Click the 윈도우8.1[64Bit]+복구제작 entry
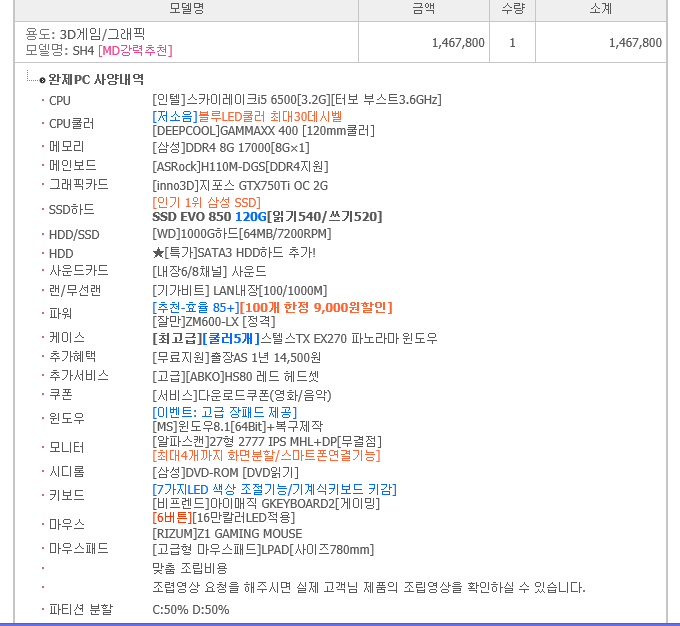 (238, 426)
